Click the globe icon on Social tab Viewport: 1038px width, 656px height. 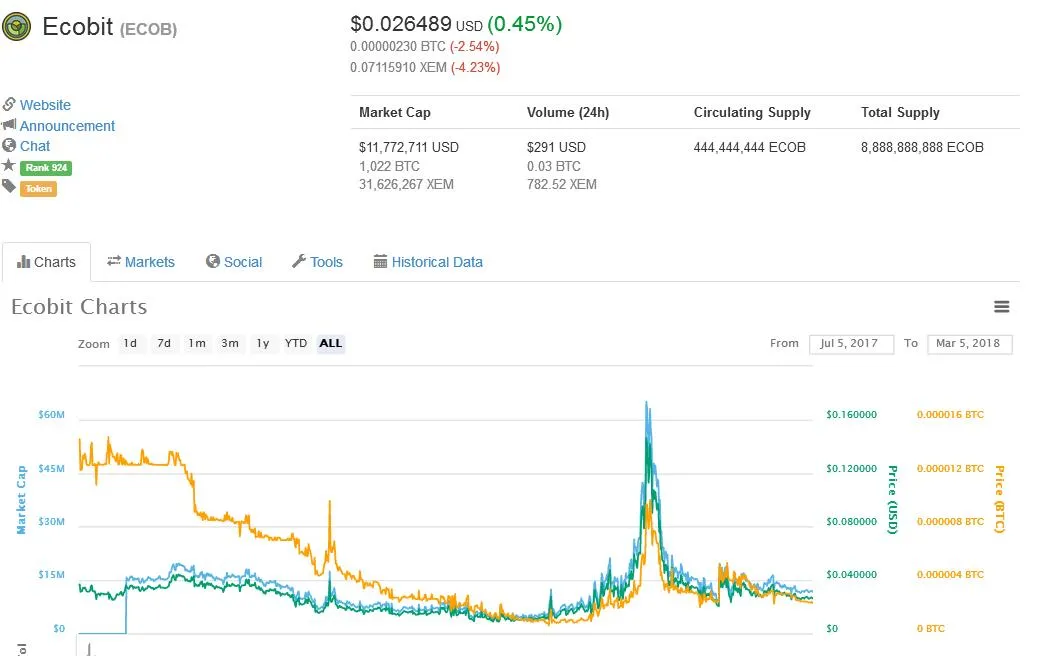coord(212,261)
